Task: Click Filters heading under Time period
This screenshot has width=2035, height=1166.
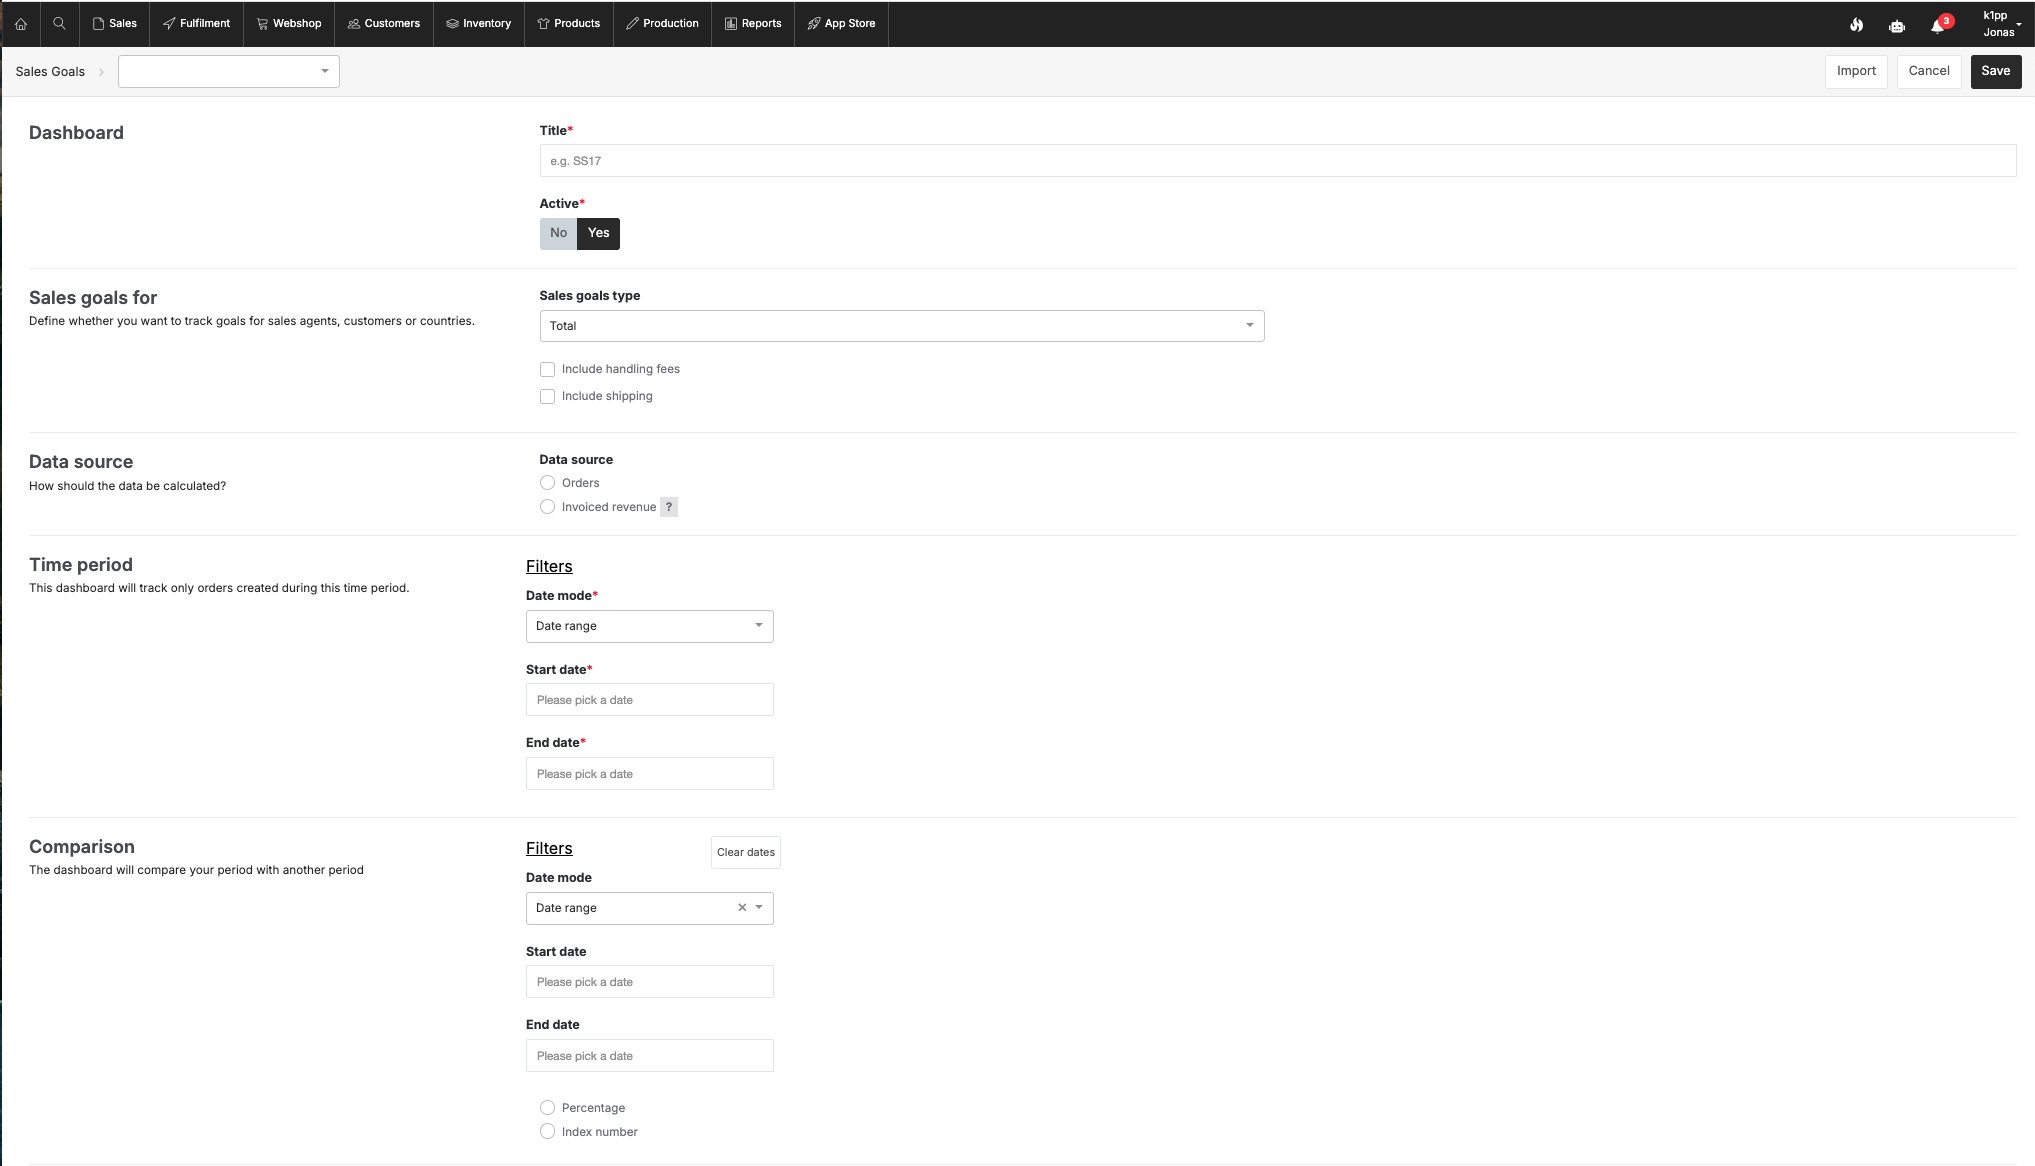Action: (549, 566)
